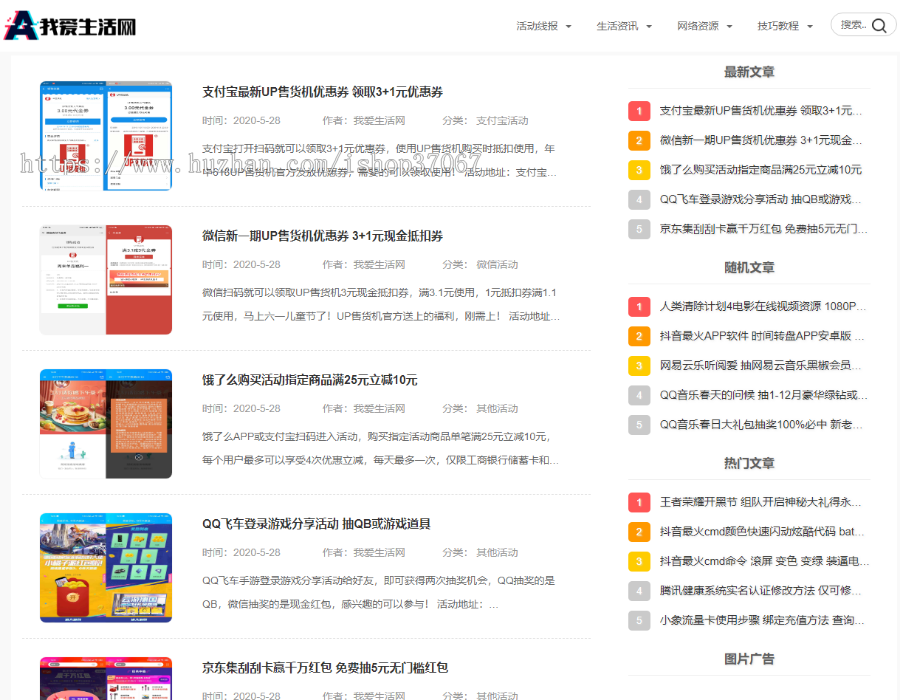Image resolution: width=900 pixels, height=700 pixels.
Task: Click rank 1 badge beside 支付宝最新UP售货机
Action: [639, 111]
